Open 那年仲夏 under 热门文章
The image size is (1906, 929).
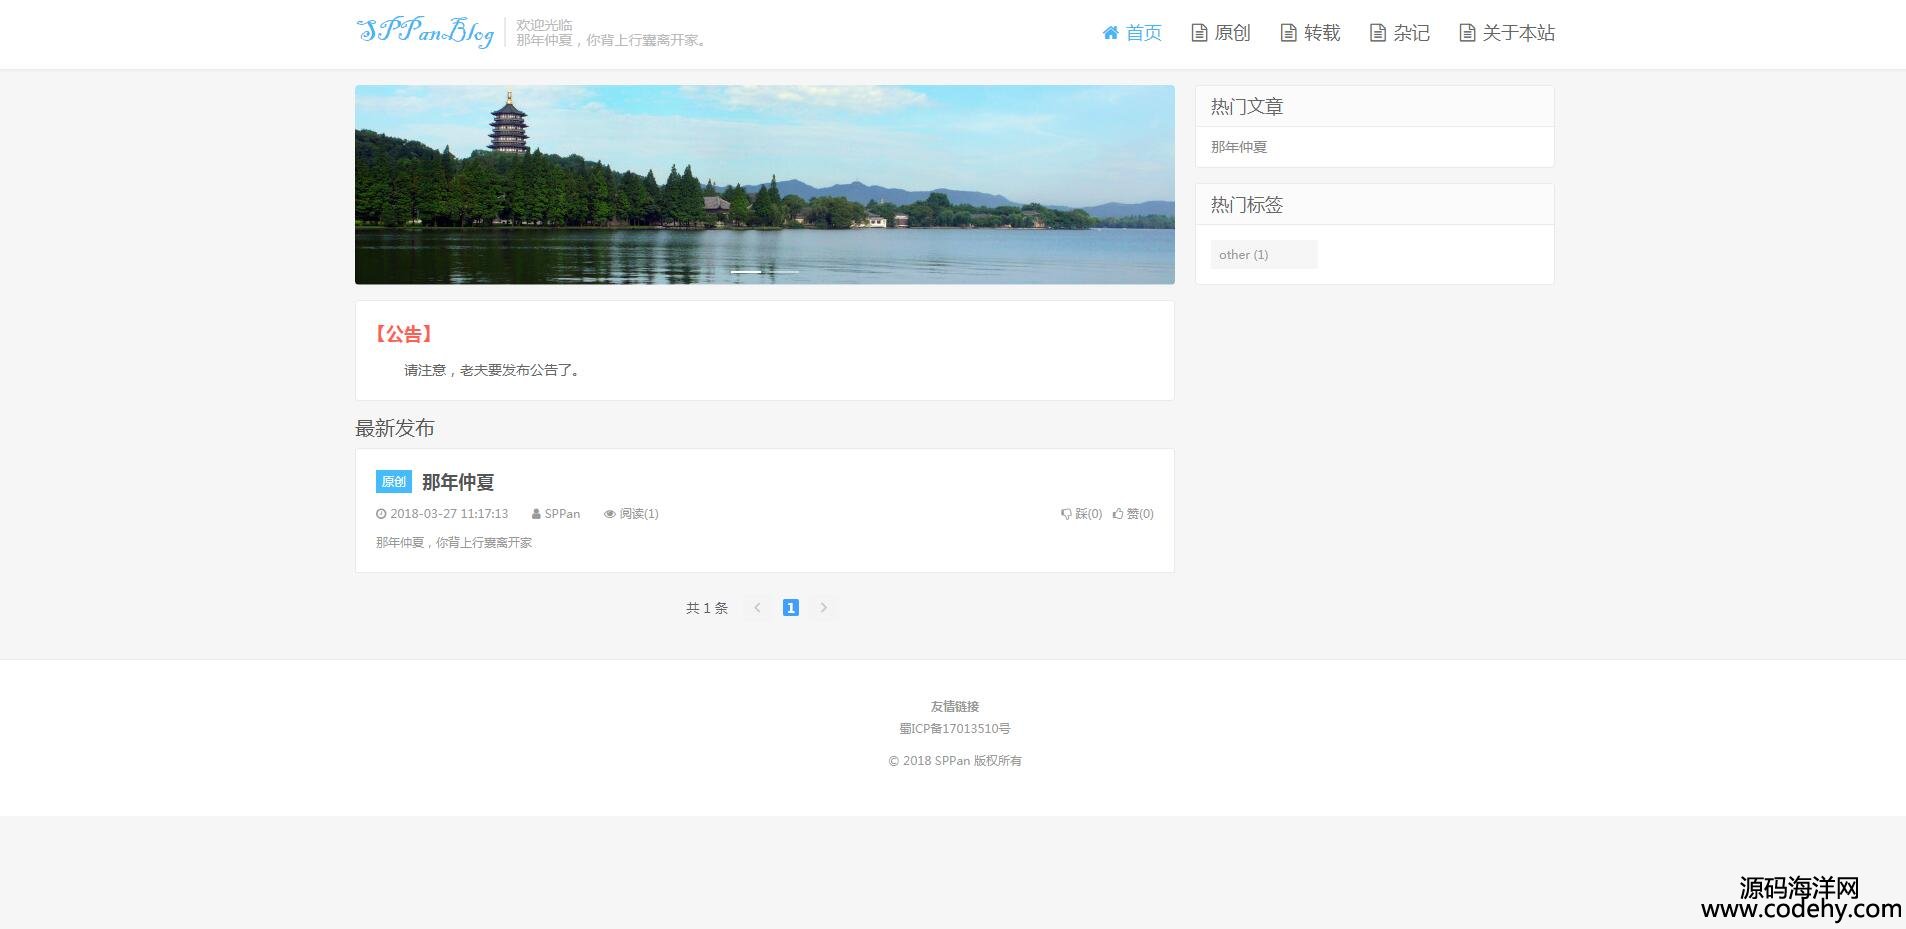click(1239, 147)
